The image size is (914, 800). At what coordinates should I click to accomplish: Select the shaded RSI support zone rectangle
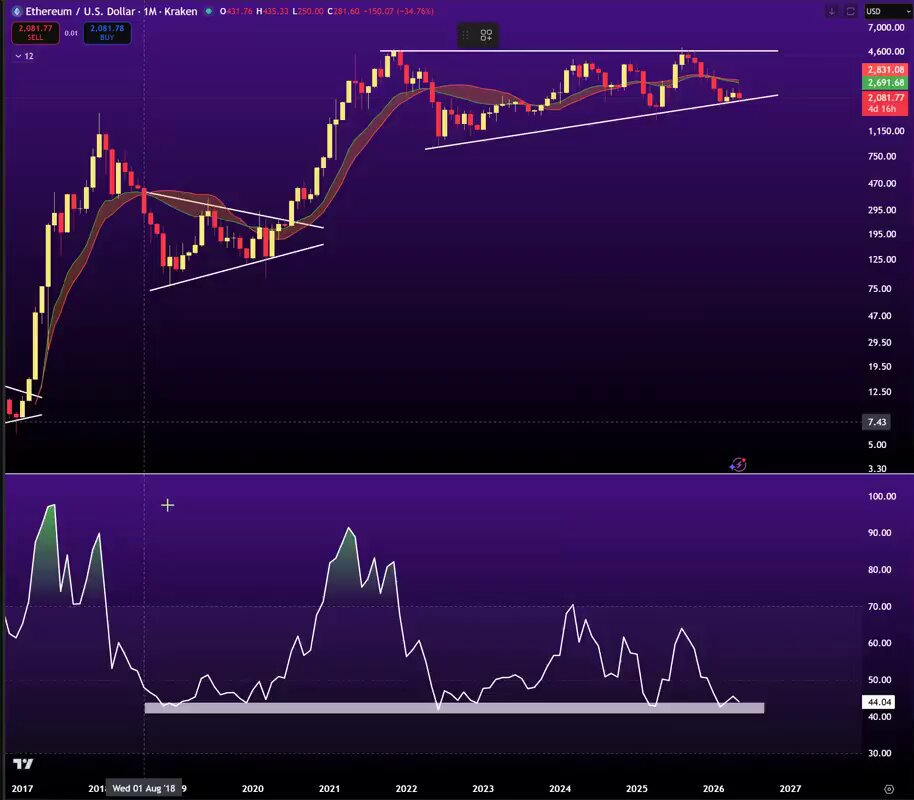point(454,708)
